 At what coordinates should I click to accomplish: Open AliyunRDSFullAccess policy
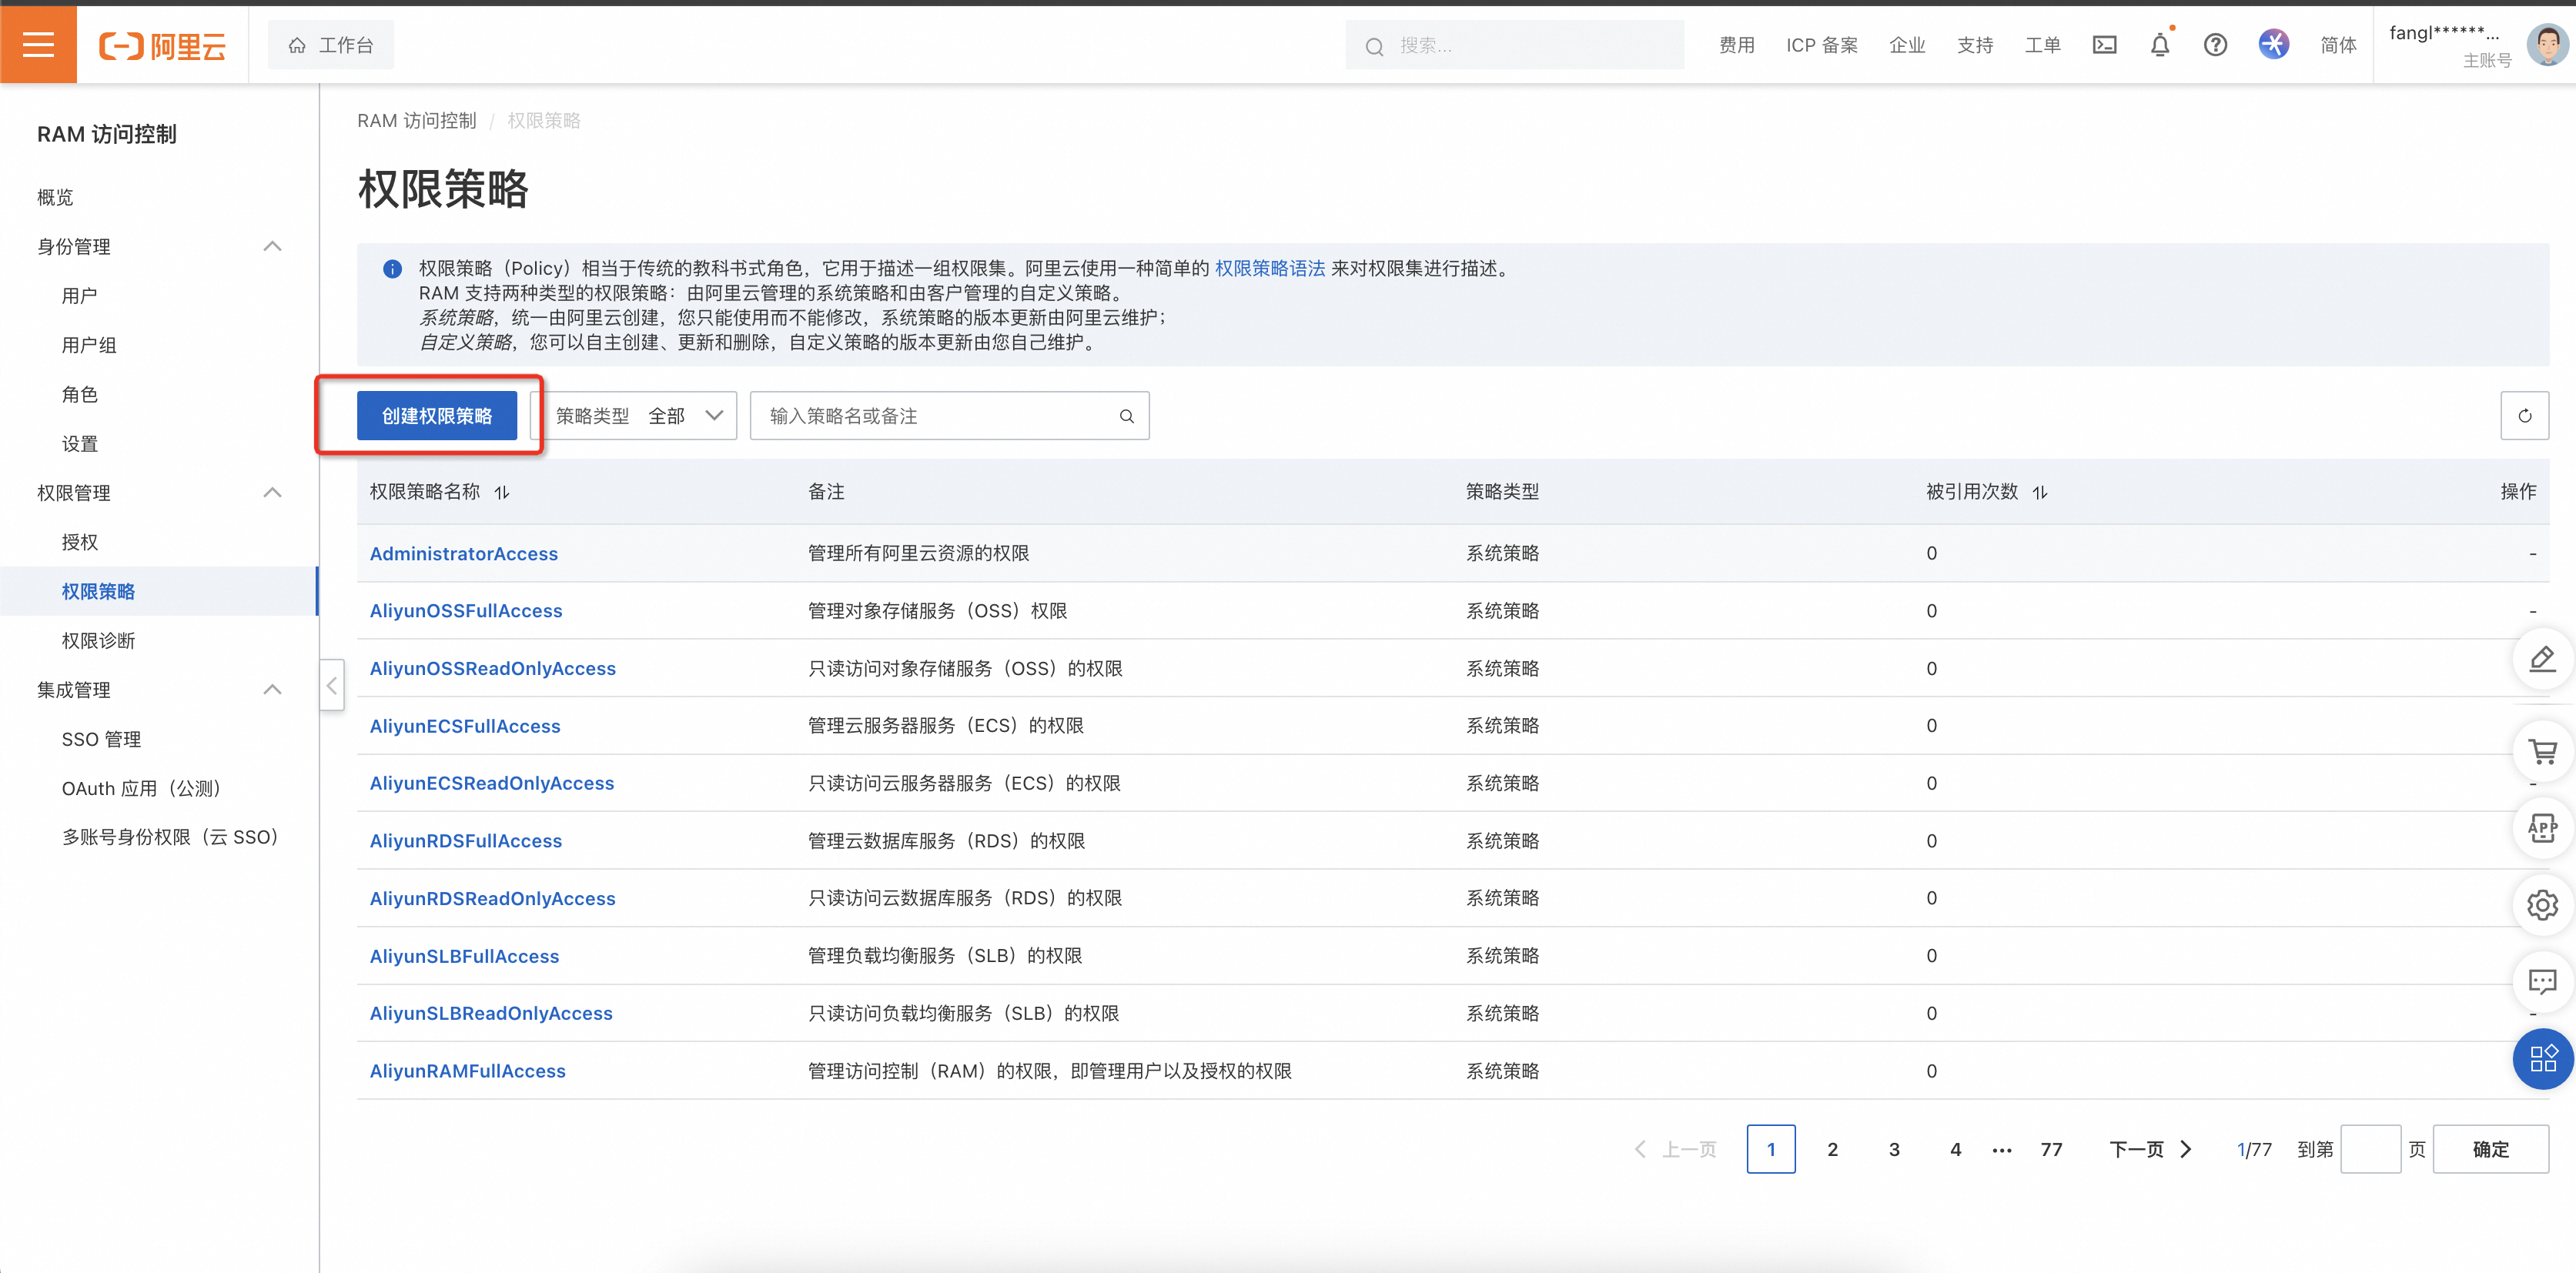pyautogui.click(x=466, y=841)
